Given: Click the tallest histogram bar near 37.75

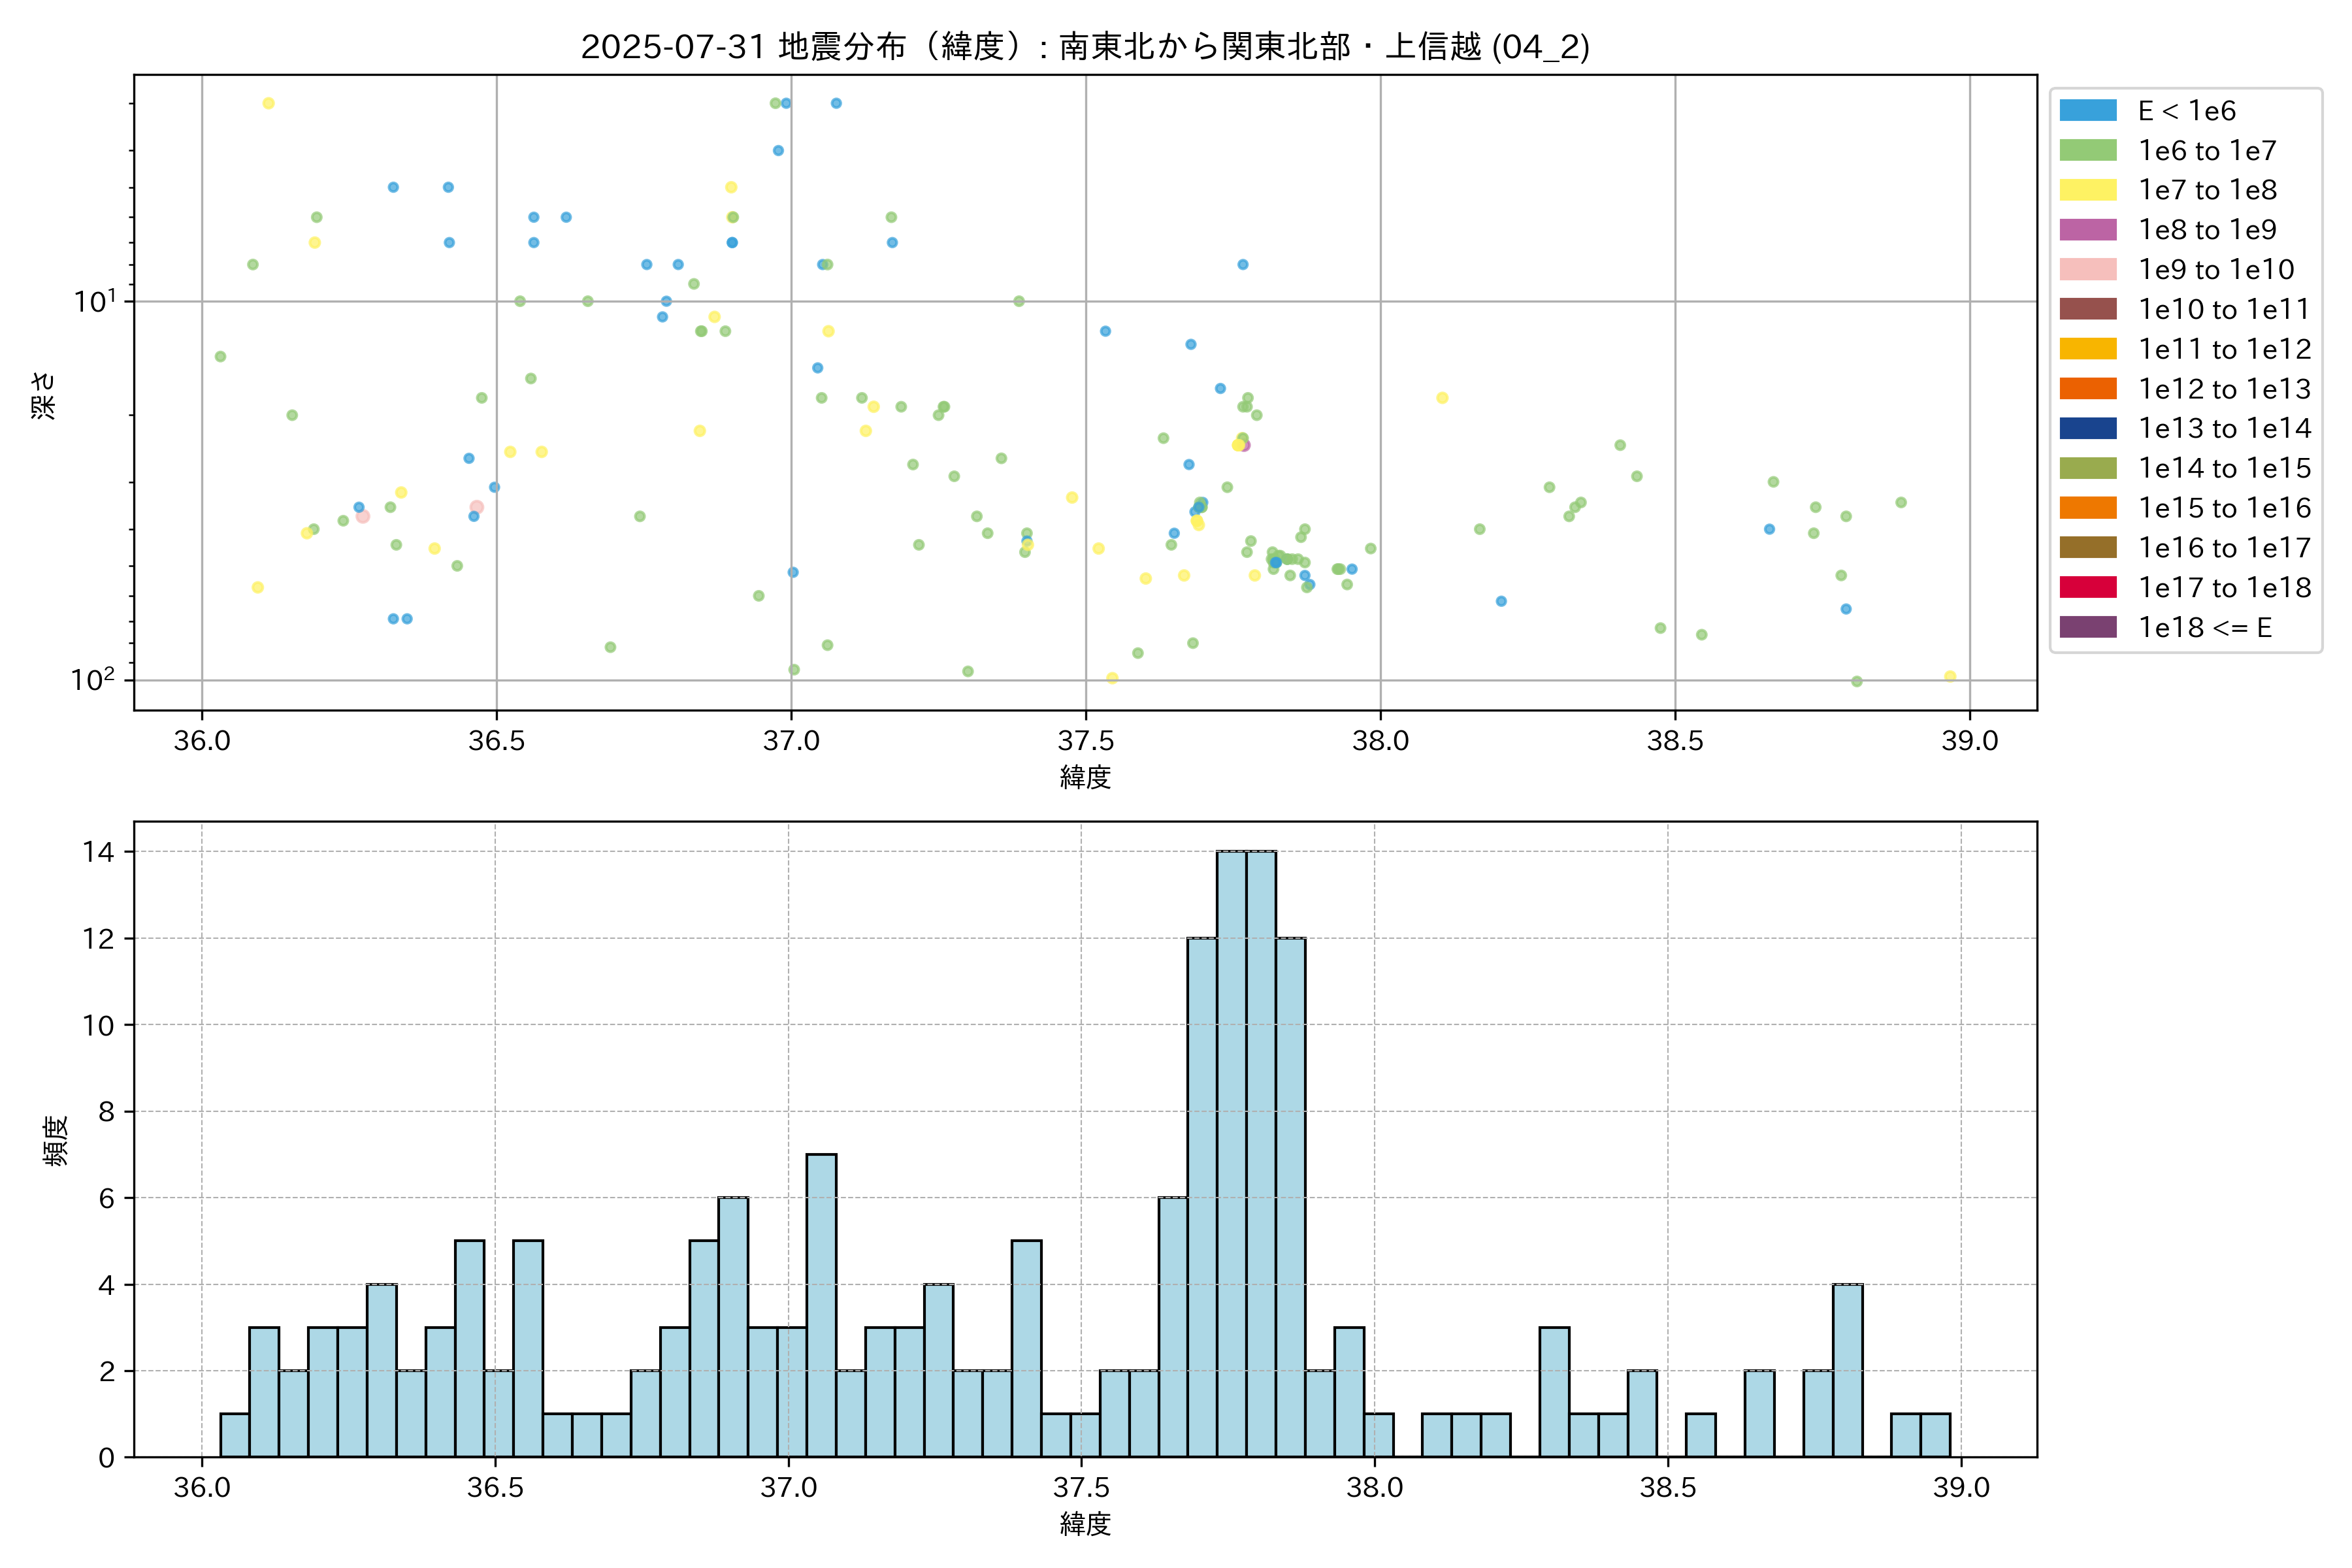Looking at the screenshot, I should click(x=1232, y=1150).
